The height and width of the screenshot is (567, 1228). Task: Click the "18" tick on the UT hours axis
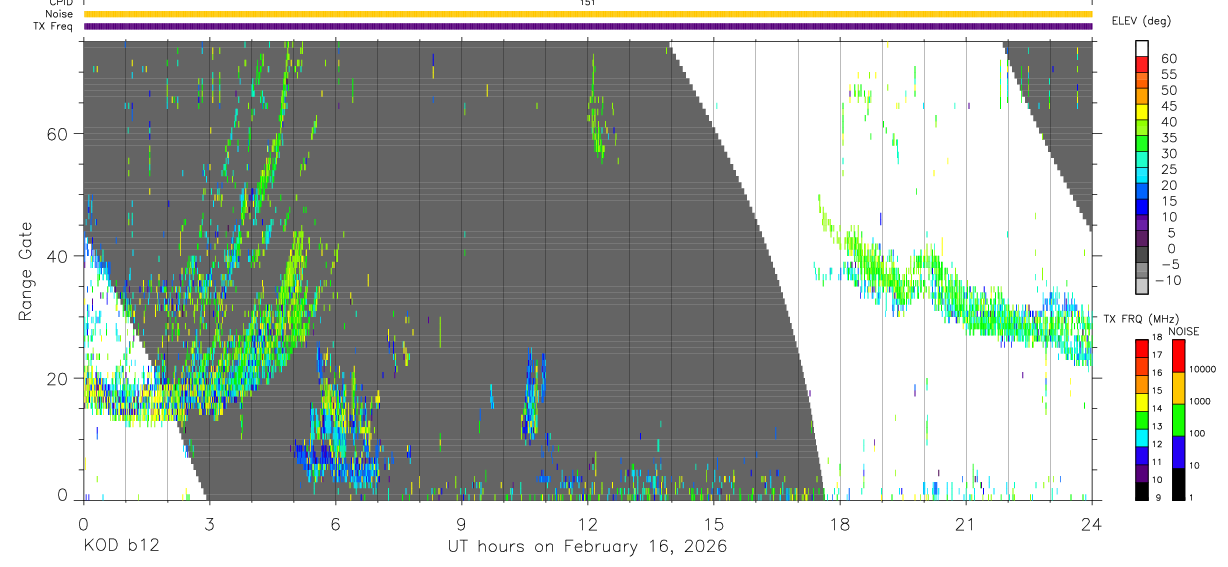(x=840, y=525)
